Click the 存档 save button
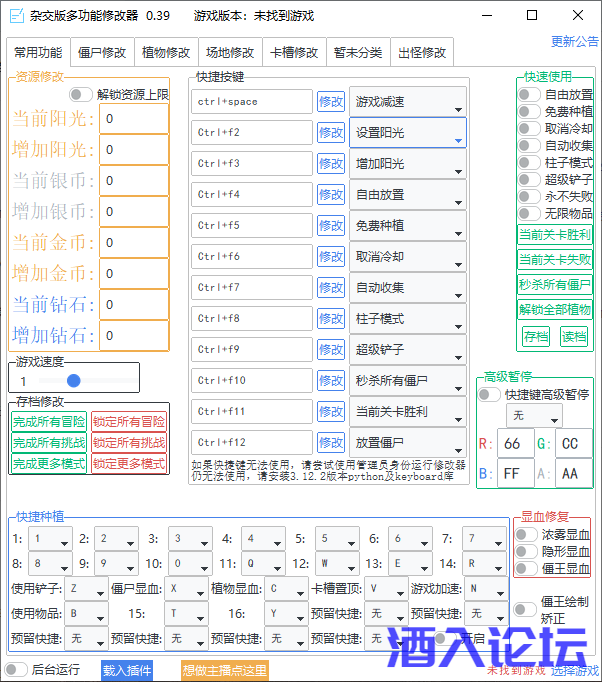Screen dimensions: 602x682 pyautogui.click(x=536, y=337)
